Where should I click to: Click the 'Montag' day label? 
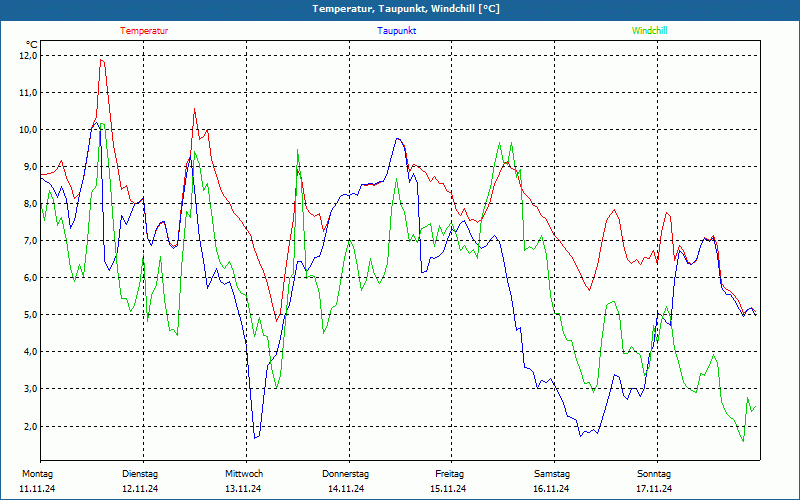click(37, 474)
